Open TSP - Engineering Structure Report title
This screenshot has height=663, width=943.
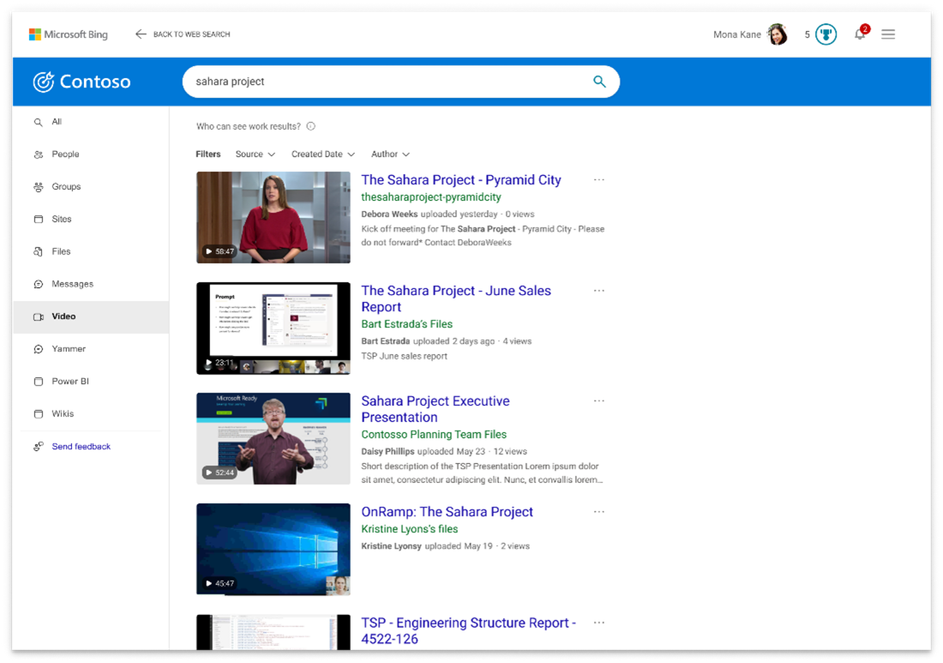(x=468, y=631)
